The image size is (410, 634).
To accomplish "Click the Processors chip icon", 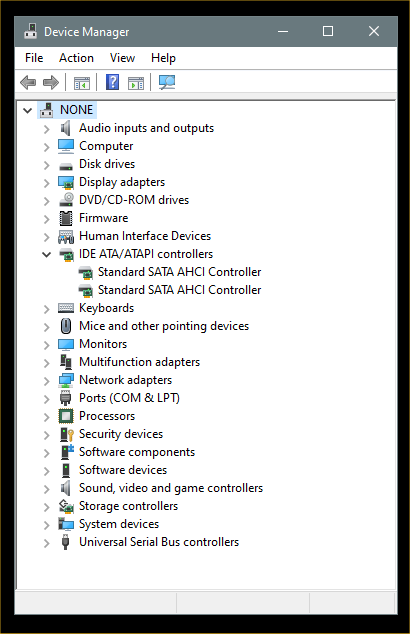I will (66, 416).
